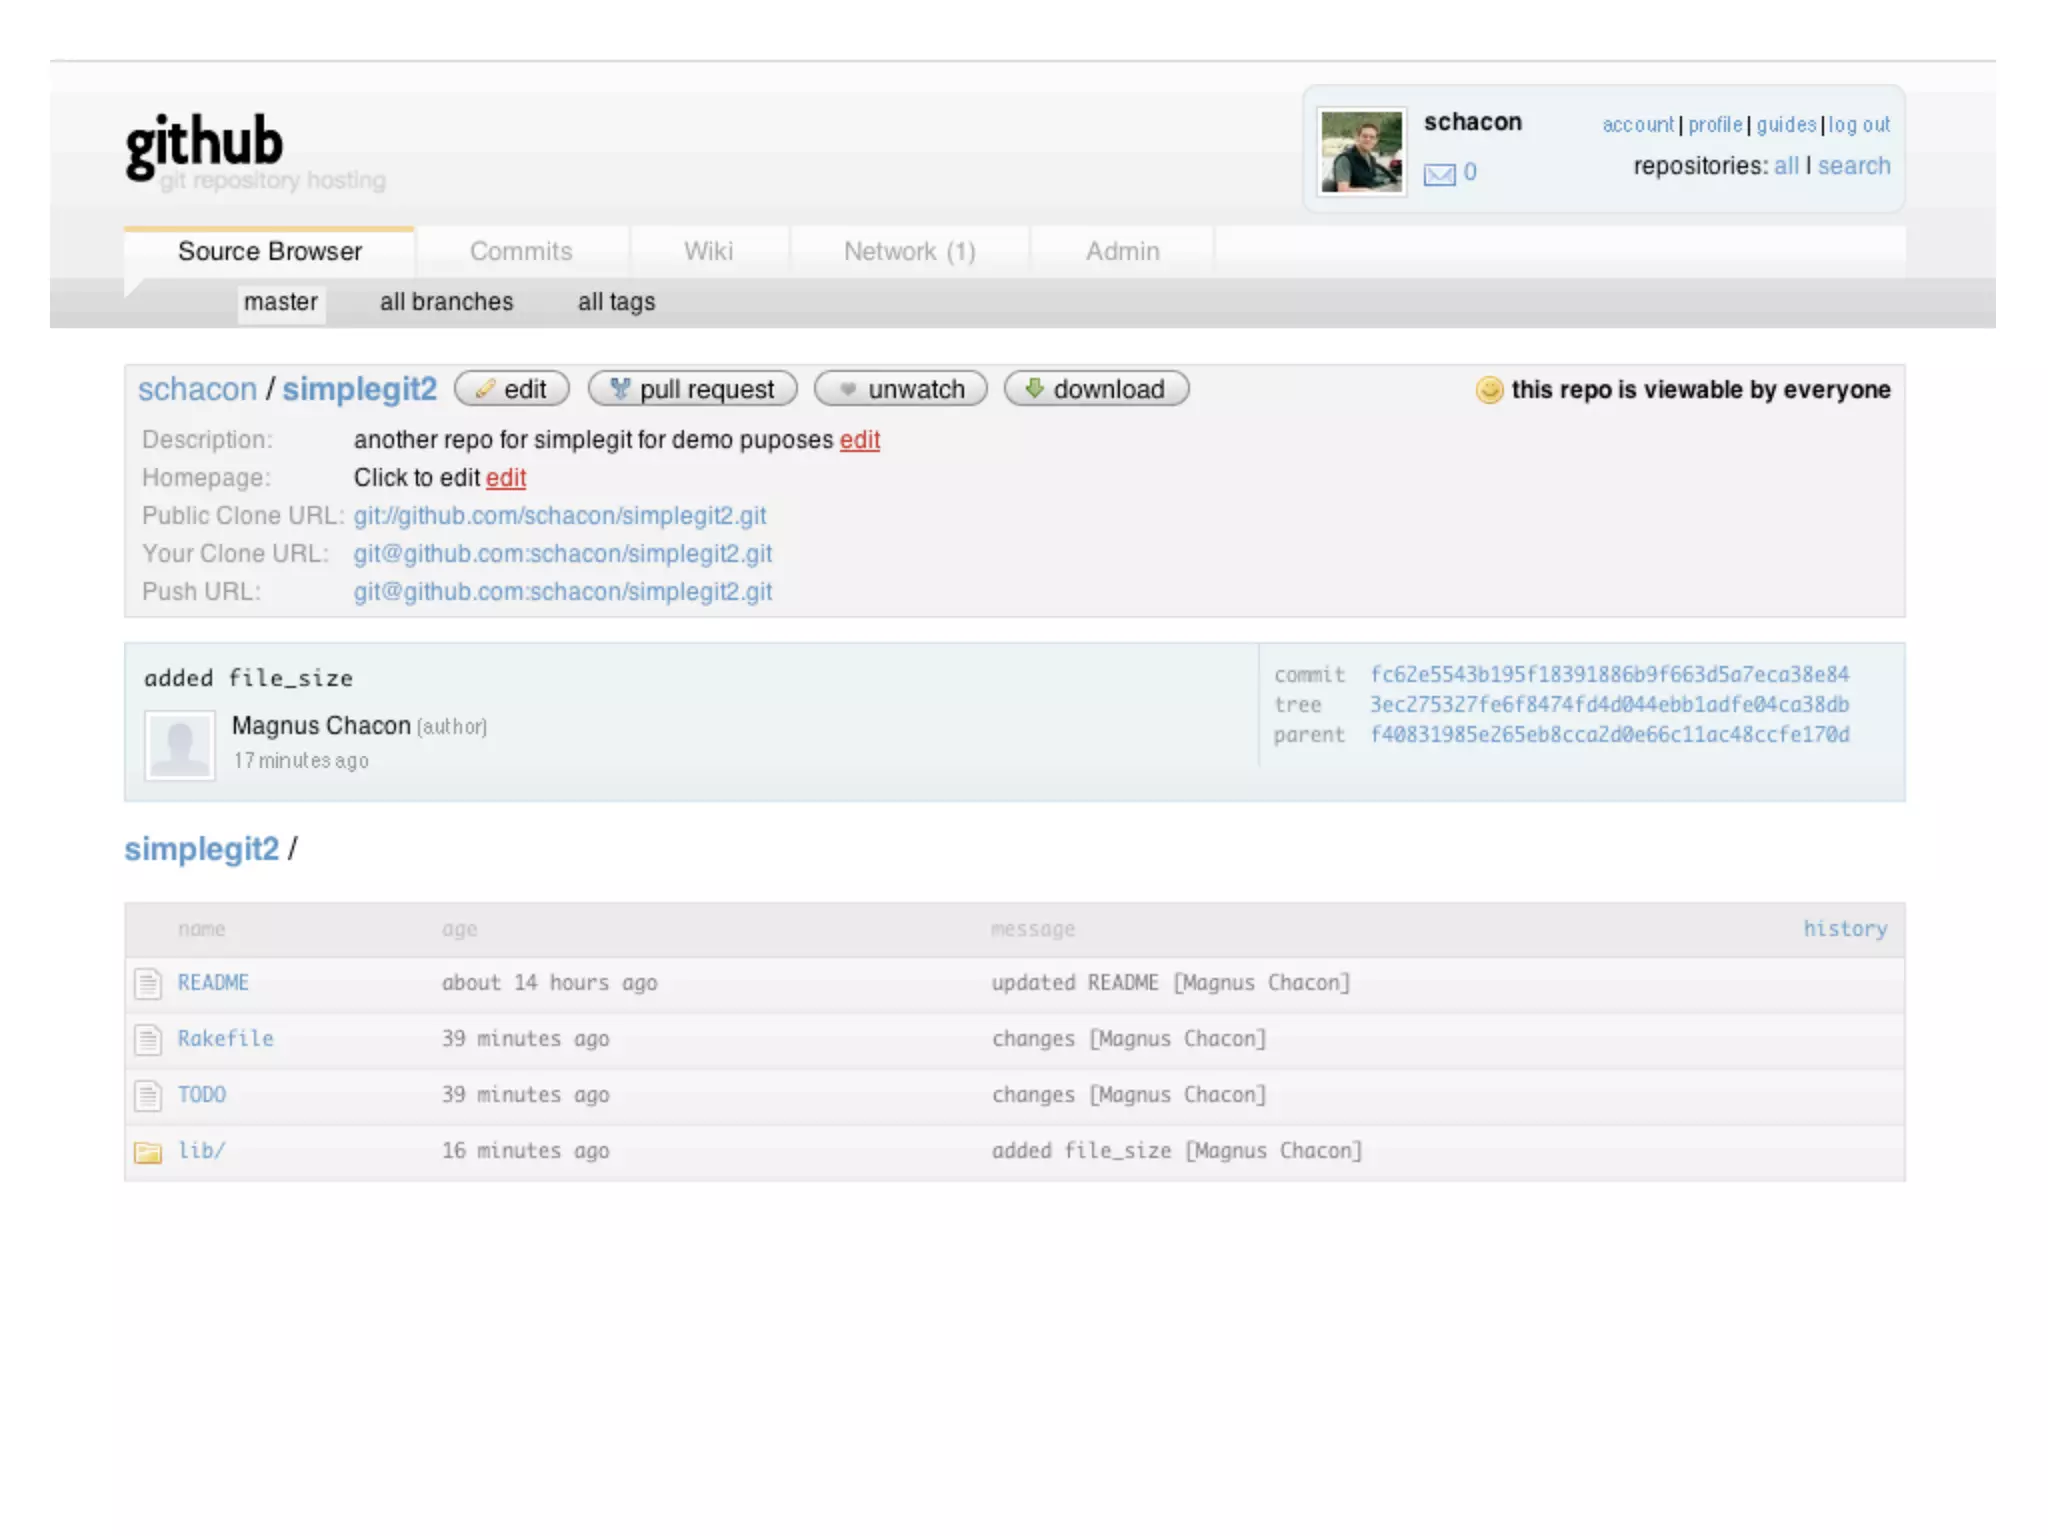The image size is (2048, 1536).
Task: Open parent hash f40831985e265...
Action: point(1610,735)
